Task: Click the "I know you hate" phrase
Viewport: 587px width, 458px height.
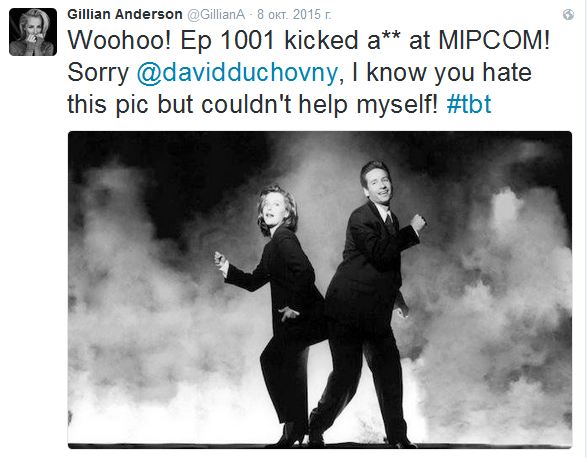Action: tap(442, 73)
